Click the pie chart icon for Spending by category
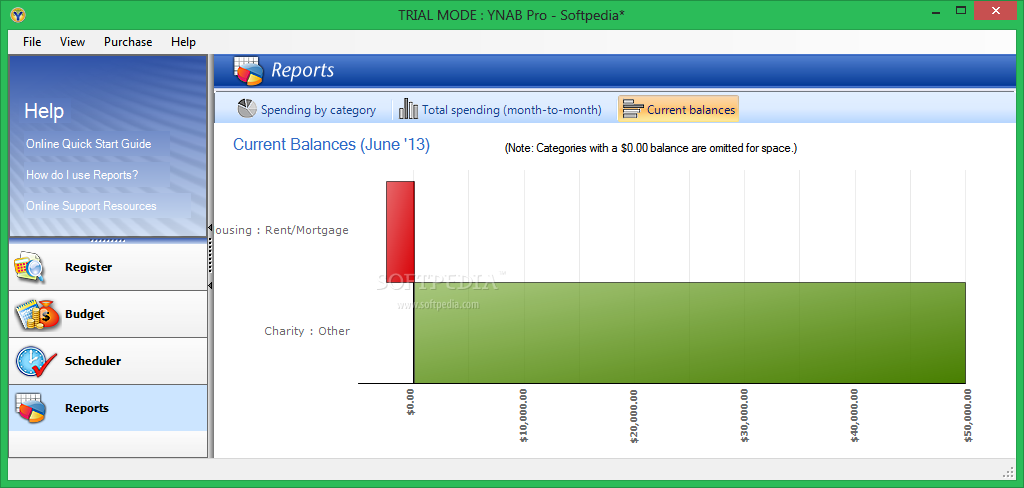Screen dimensions: 1024x488 click(247, 109)
